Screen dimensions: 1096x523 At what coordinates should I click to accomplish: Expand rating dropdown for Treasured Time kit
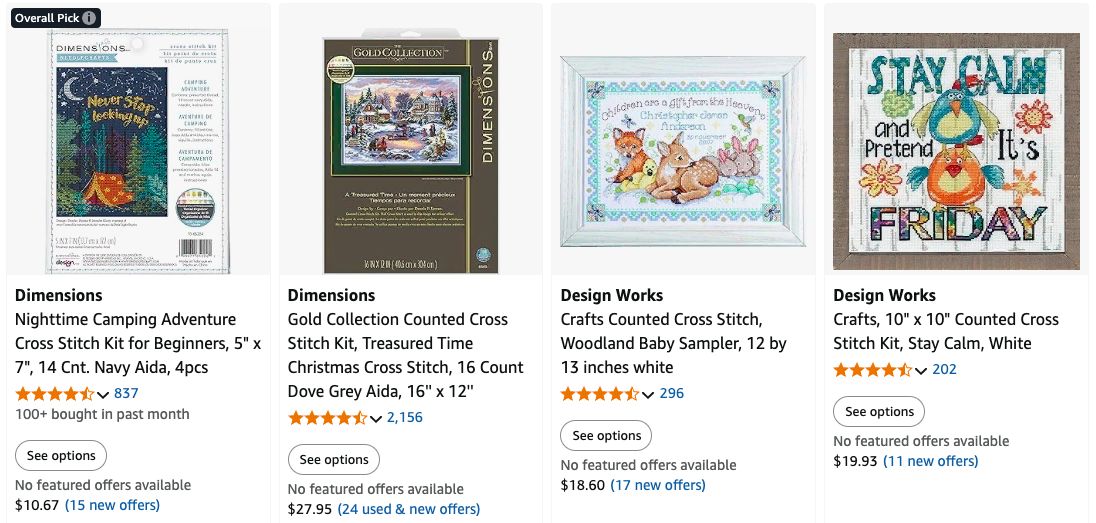click(375, 418)
